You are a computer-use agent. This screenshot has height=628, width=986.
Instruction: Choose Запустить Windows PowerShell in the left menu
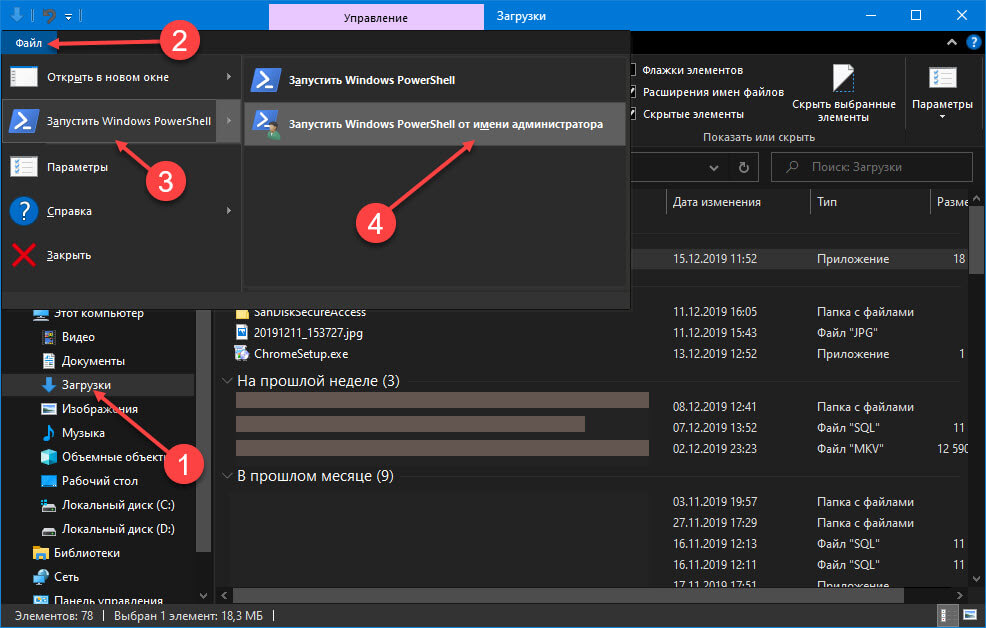coord(111,121)
